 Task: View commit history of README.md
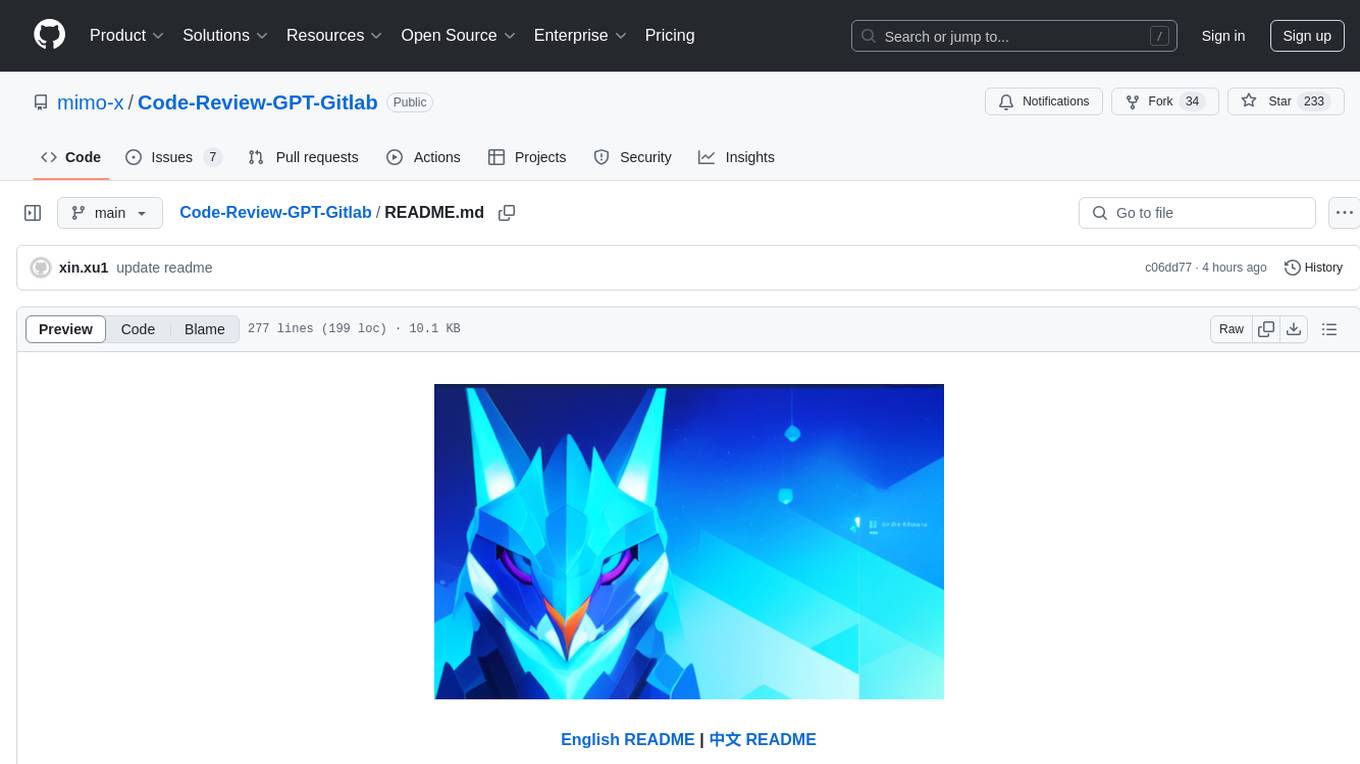coord(1313,267)
